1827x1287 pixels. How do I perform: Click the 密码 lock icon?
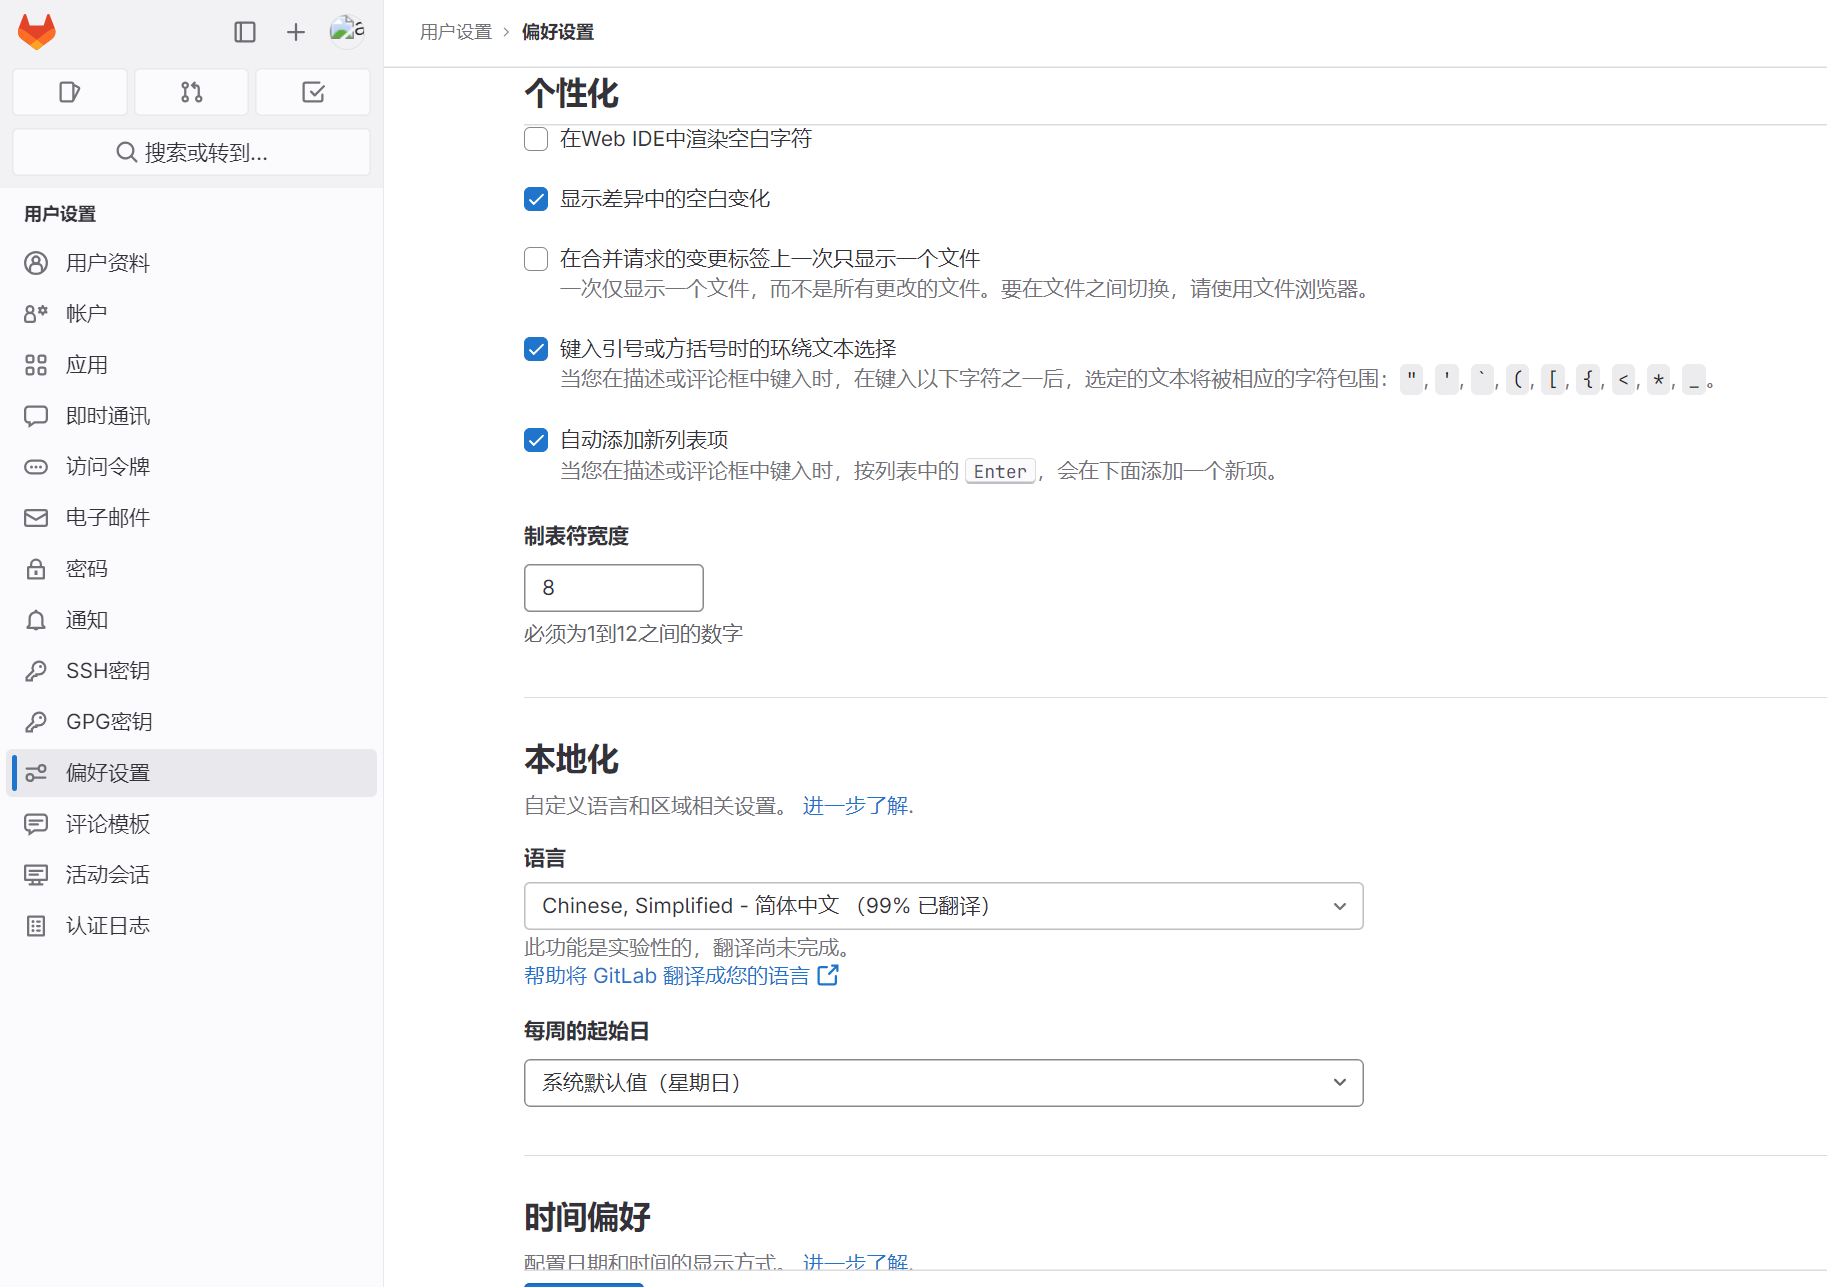(36, 569)
